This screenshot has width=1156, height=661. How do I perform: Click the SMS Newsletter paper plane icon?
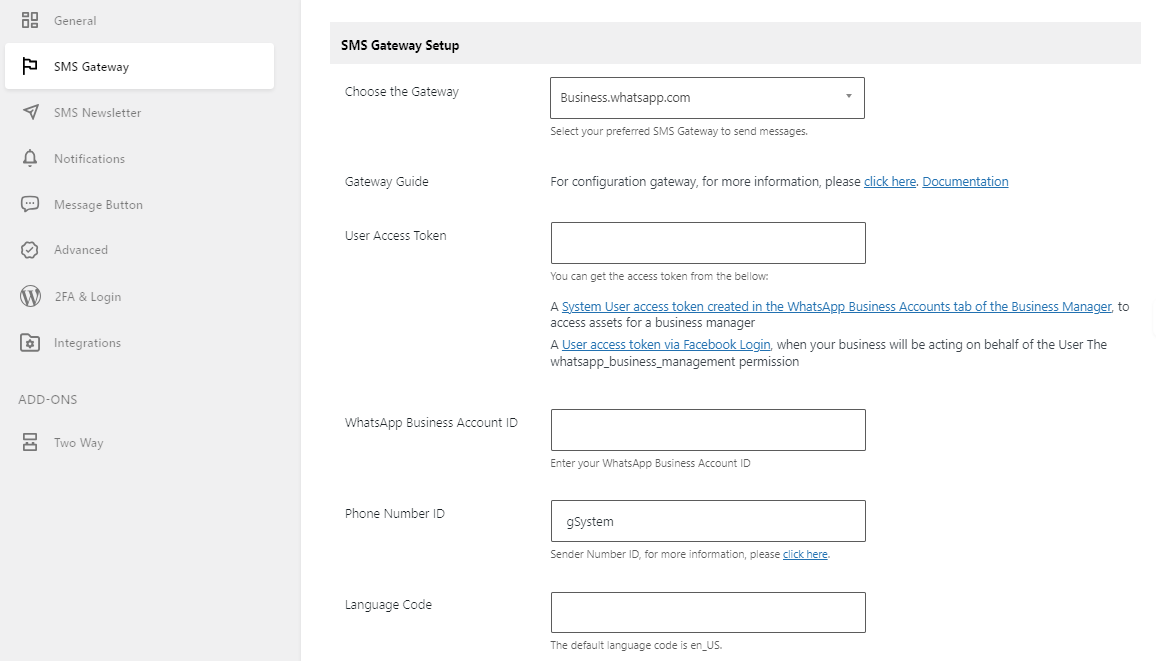pyautogui.click(x=30, y=112)
